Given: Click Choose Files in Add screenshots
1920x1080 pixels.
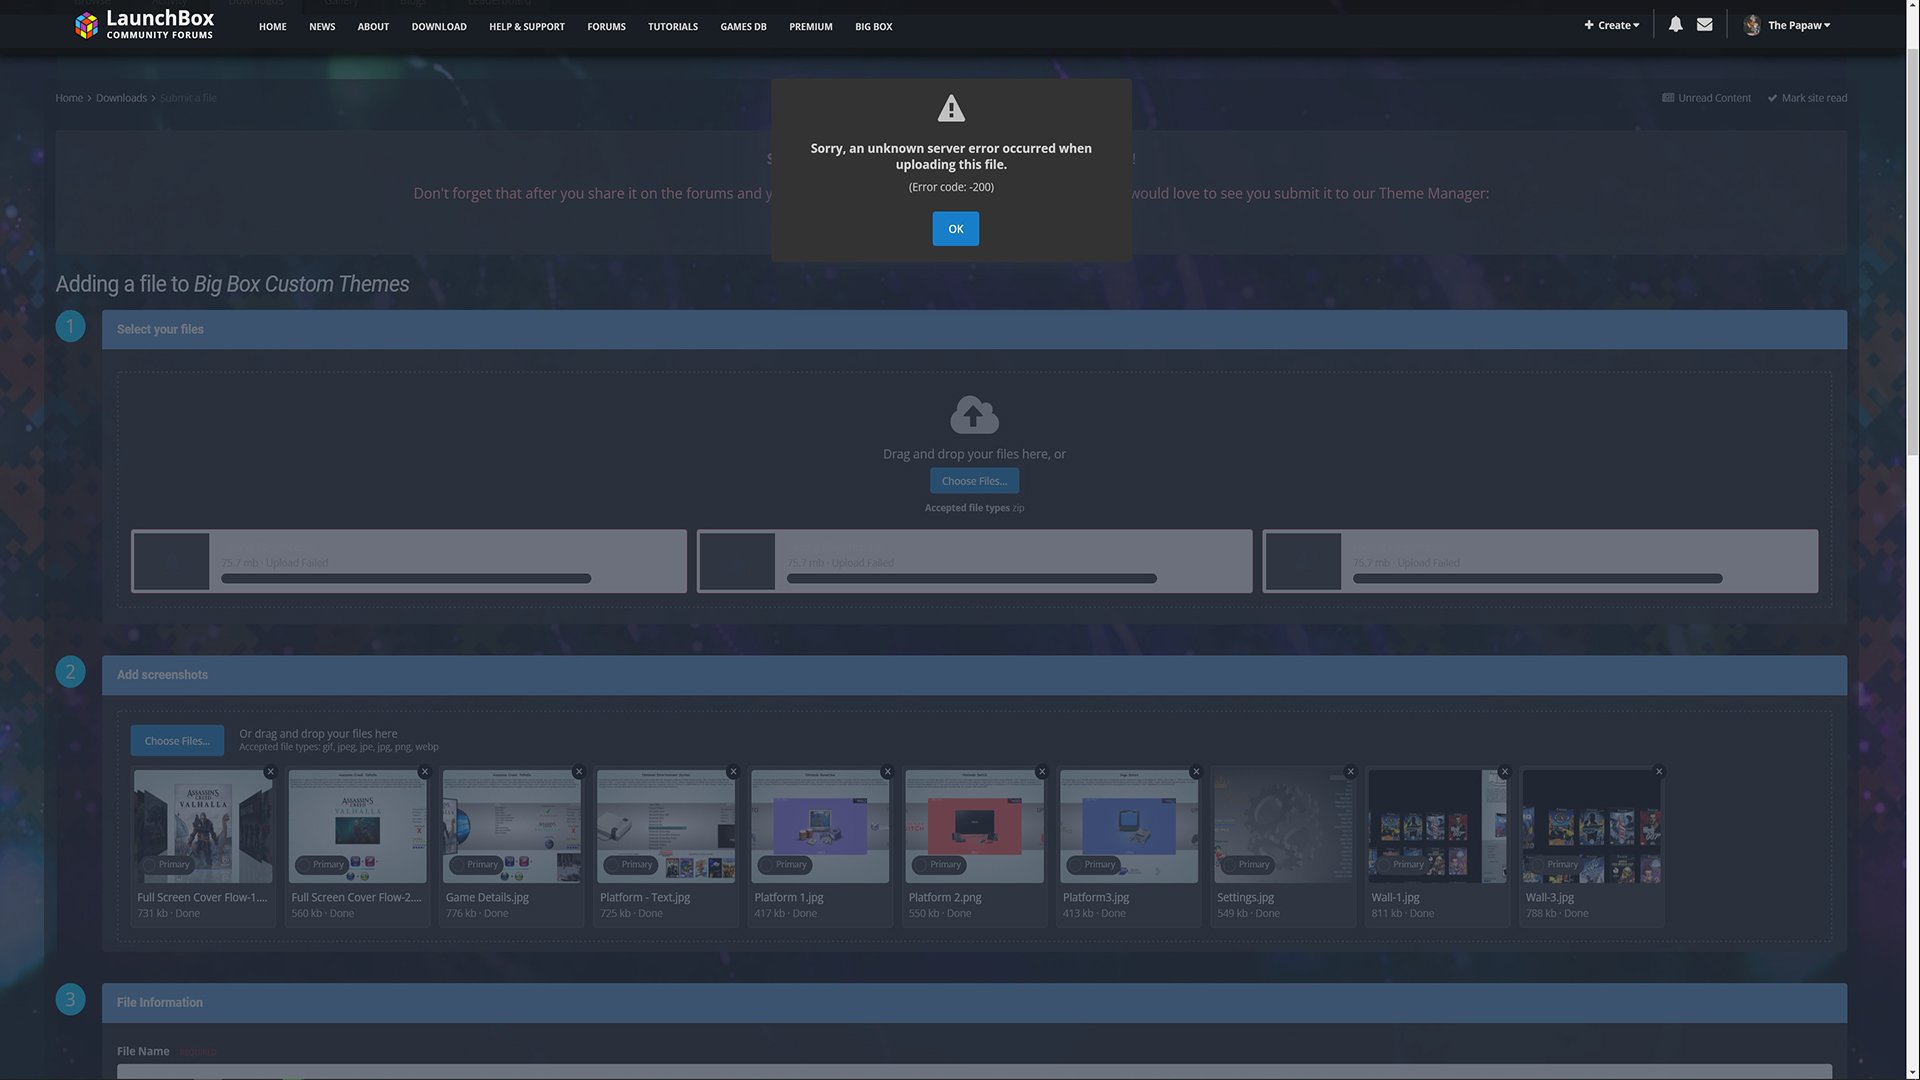Looking at the screenshot, I should pos(177,741).
